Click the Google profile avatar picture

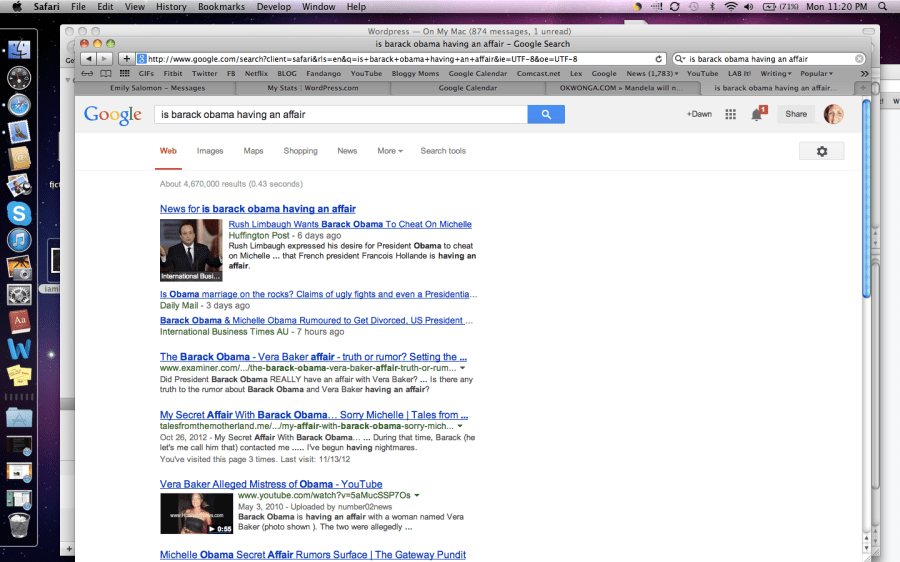pyautogui.click(x=833, y=114)
